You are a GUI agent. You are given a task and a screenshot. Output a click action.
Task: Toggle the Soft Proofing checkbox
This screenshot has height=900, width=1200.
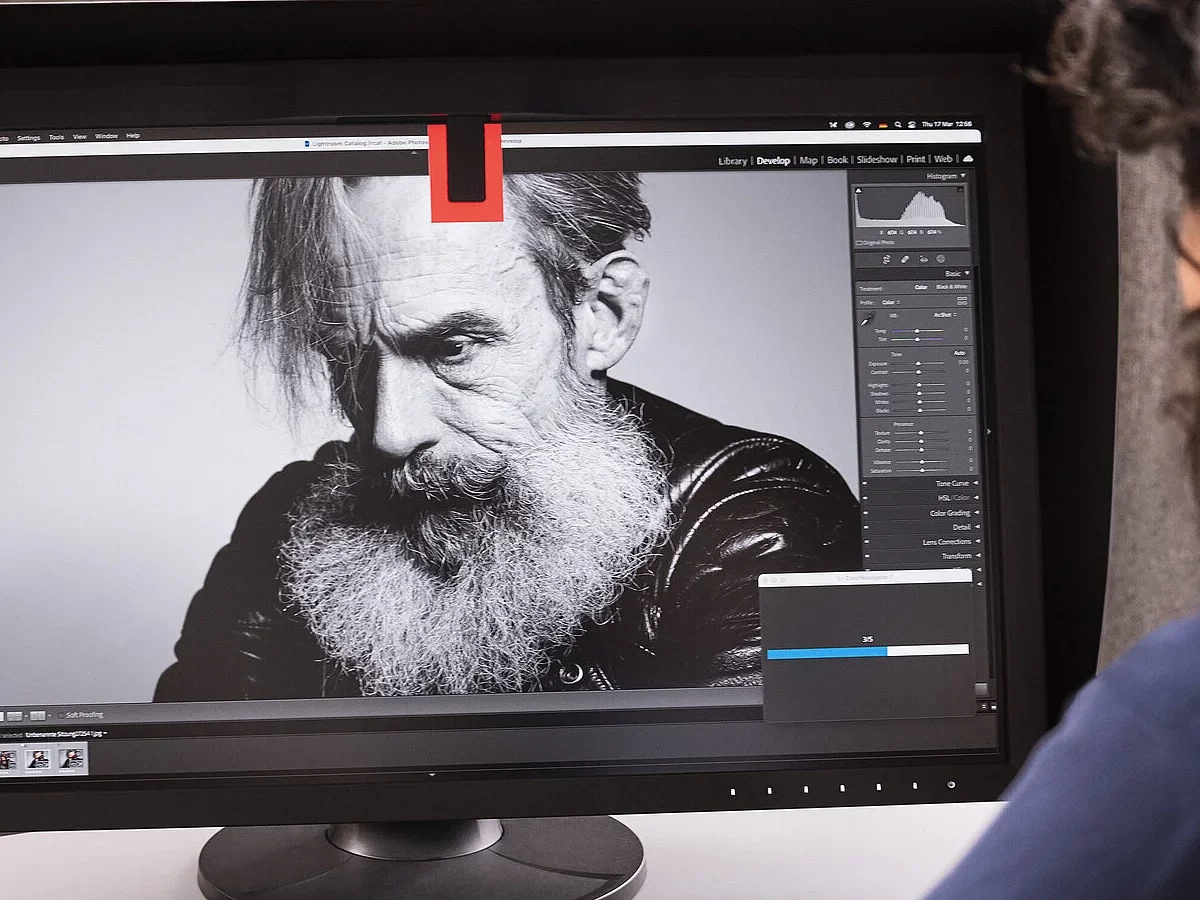point(60,715)
